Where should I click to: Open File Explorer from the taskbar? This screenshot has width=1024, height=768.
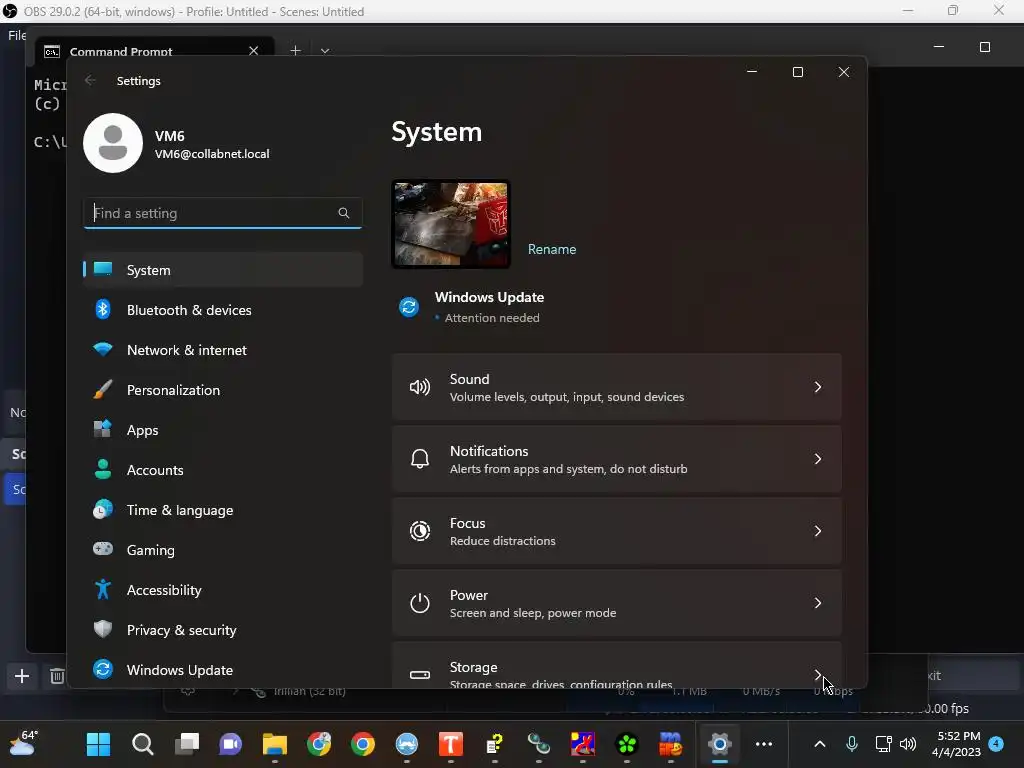(x=275, y=744)
